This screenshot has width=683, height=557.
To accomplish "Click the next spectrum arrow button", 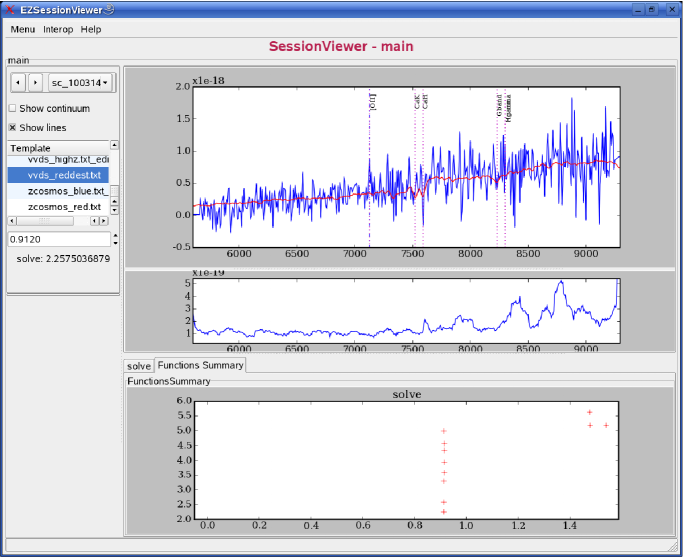I will point(35,82).
